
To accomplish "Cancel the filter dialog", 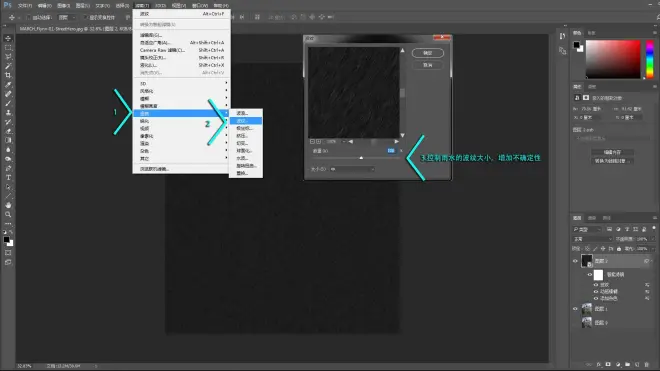I will click(x=427, y=65).
